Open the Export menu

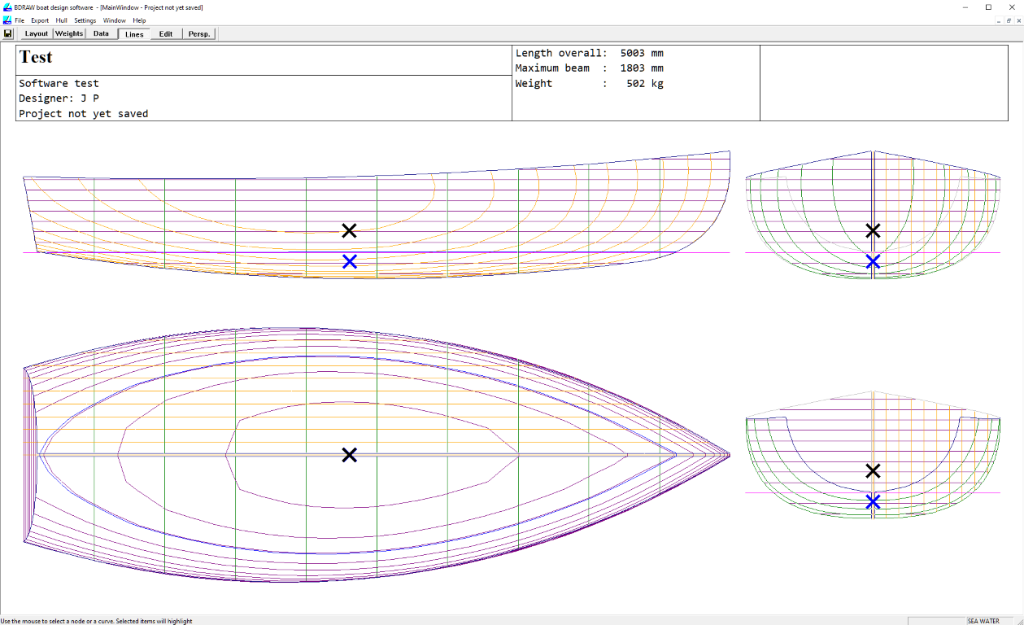[x=39, y=20]
